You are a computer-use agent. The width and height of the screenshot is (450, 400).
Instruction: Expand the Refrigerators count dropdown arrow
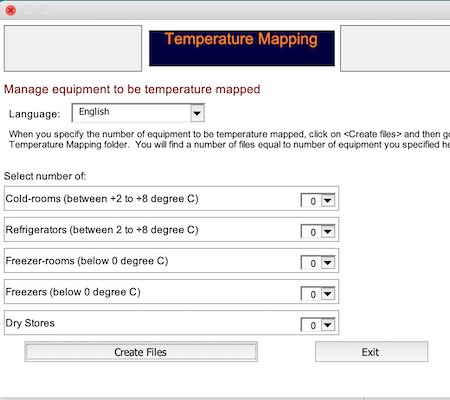pos(328,232)
